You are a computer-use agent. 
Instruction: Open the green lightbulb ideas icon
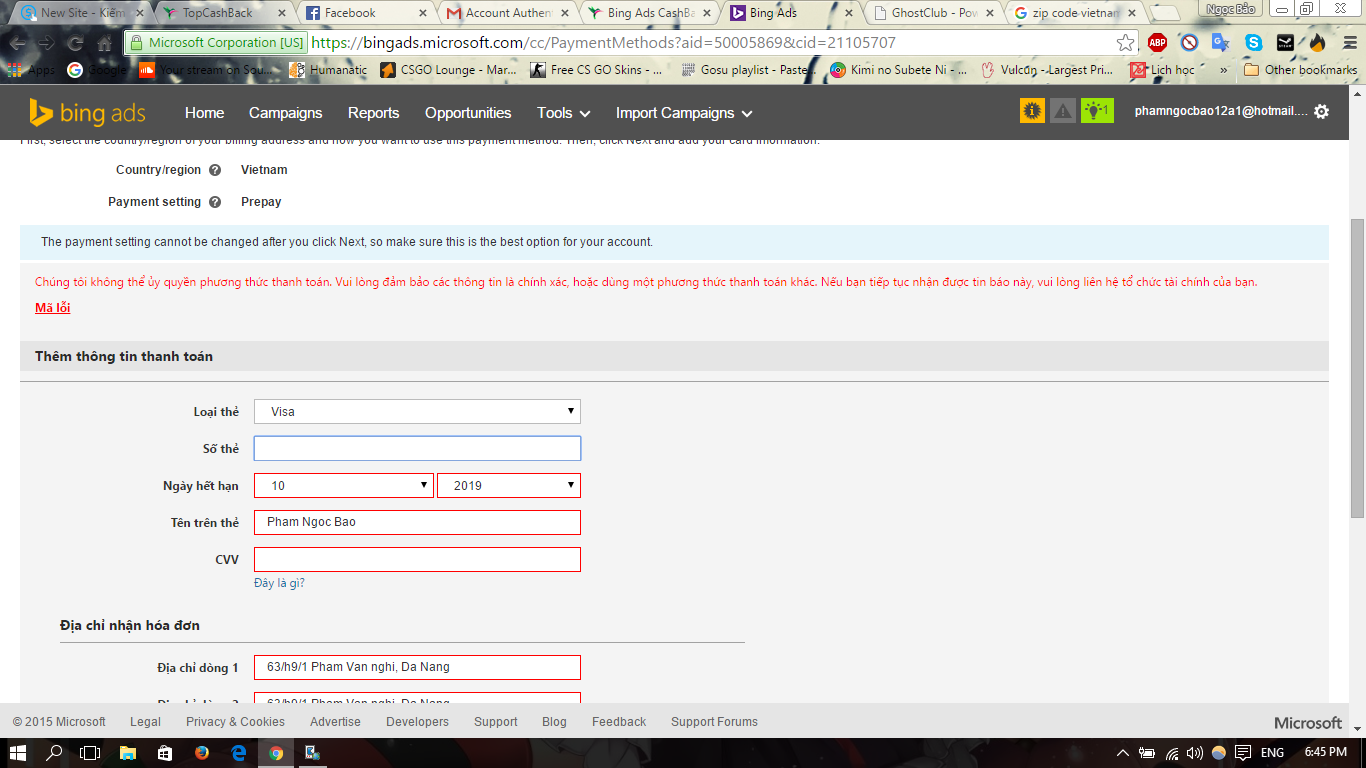(1097, 111)
